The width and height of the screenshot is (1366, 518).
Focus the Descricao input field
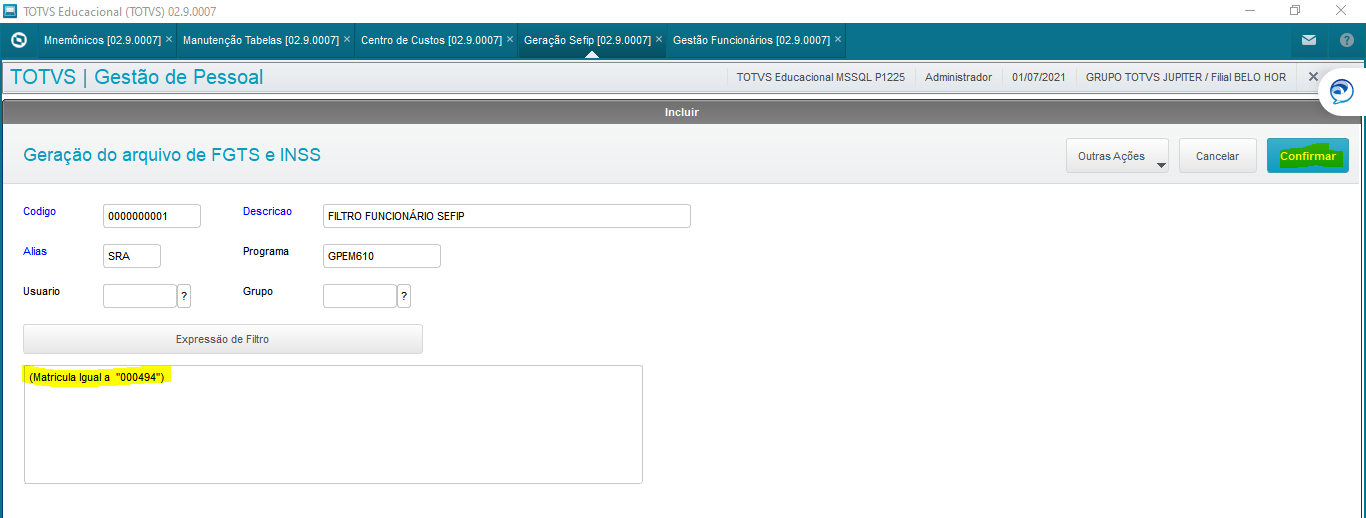coord(507,216)
